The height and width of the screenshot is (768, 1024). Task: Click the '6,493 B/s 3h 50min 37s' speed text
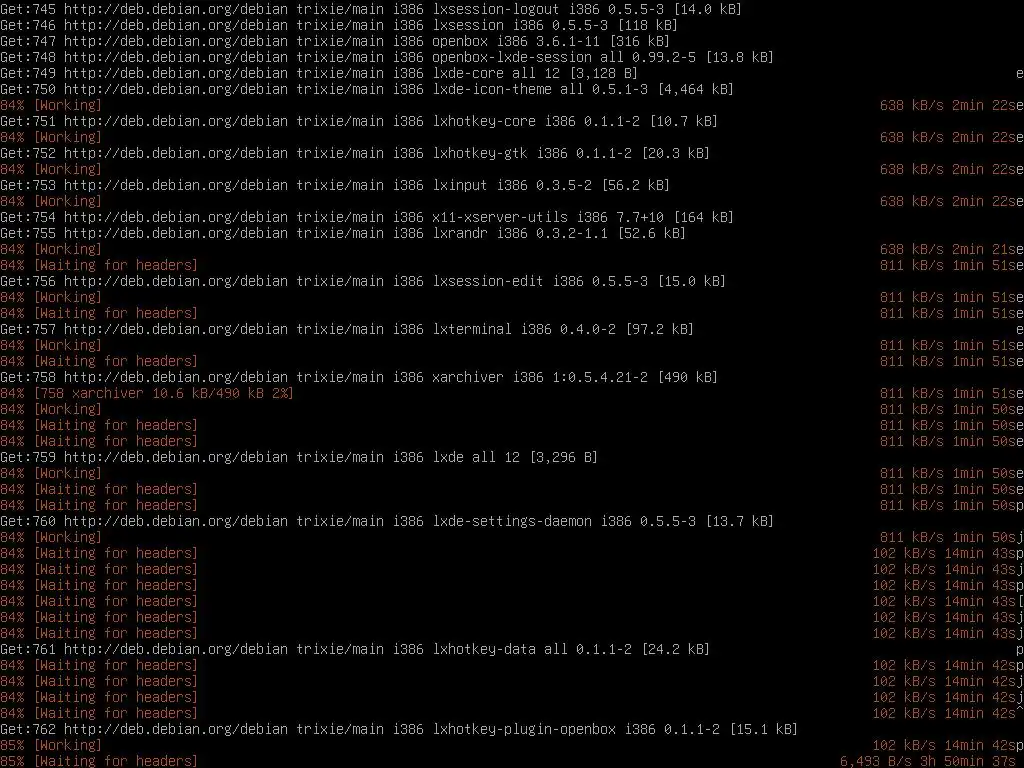point(927,761)
